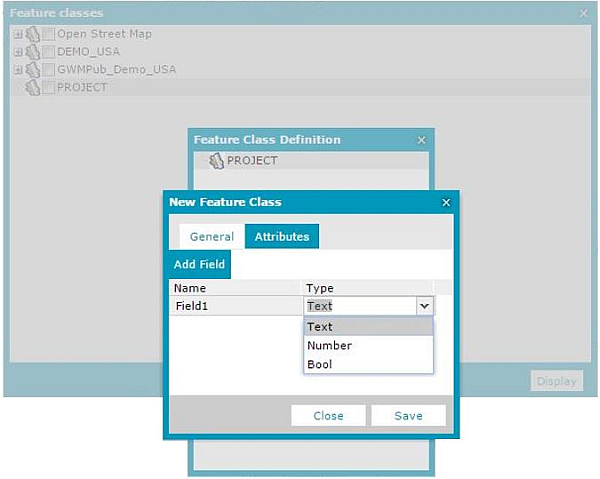Screen dimensions: 600x479
Task: Expand the GWMPub_Demo_USA tree node
Action: pyautogui.click(x=18, y=70)
